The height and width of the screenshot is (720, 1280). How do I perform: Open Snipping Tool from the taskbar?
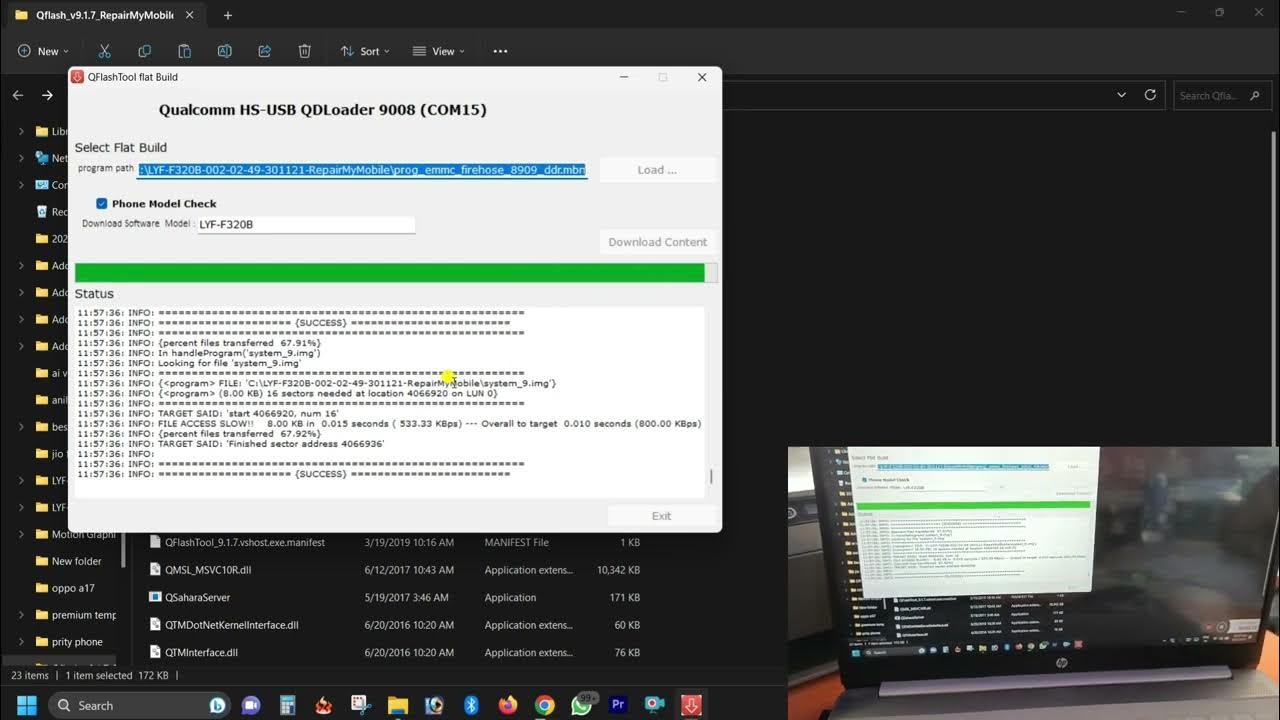[x=361, y=705]
